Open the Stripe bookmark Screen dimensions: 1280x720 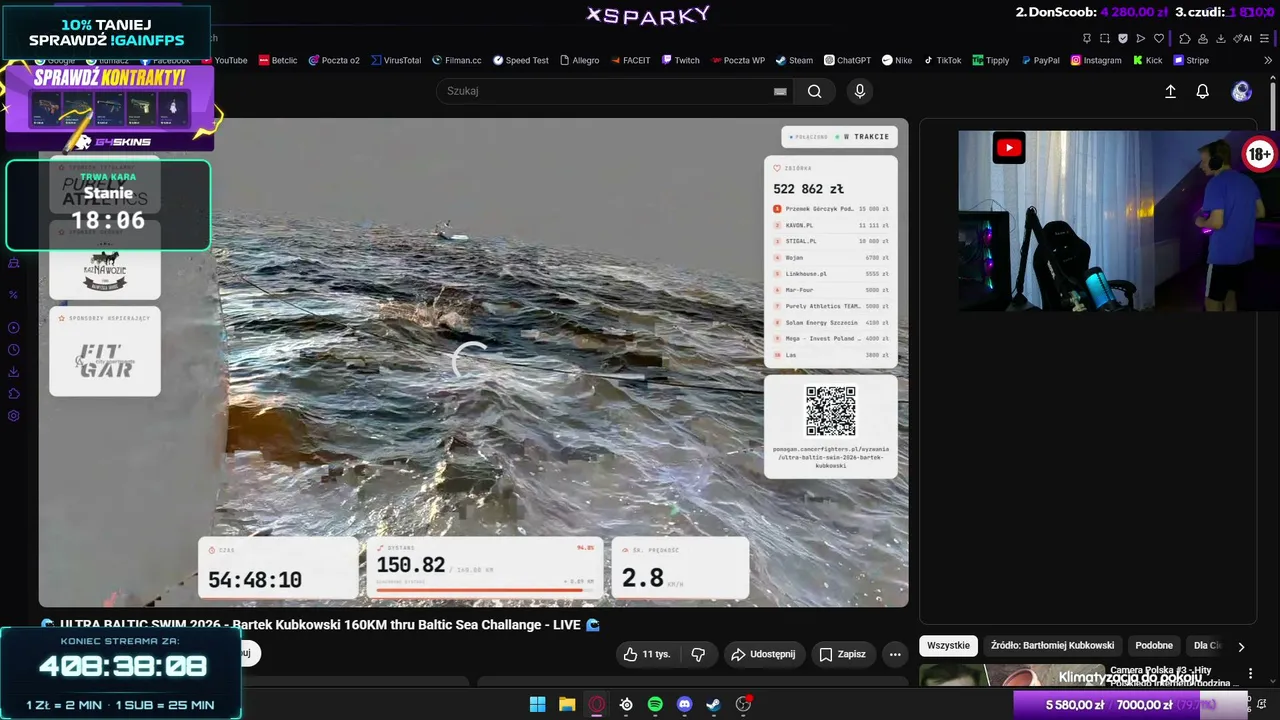coord(1191,60)
